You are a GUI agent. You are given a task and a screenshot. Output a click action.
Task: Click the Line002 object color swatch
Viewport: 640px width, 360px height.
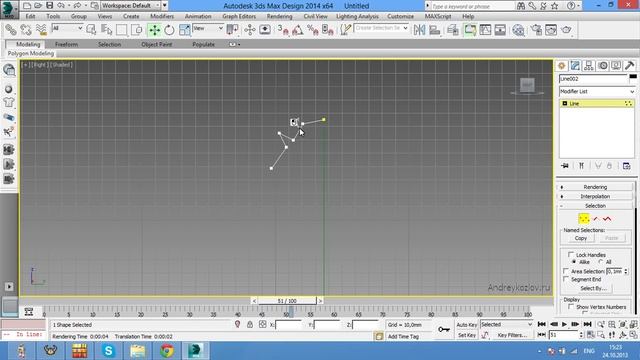[633, 78]
